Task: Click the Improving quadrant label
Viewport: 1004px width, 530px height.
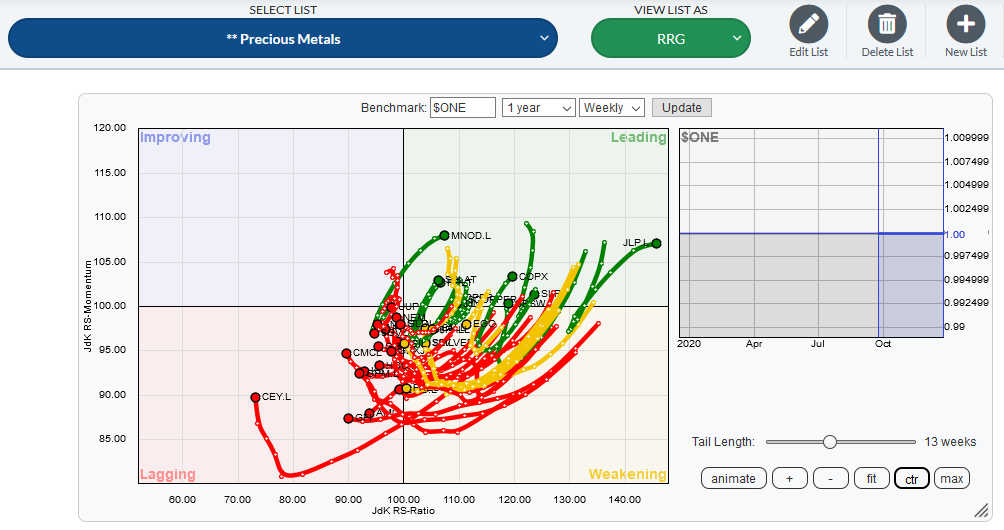Action: coord(175,138)
